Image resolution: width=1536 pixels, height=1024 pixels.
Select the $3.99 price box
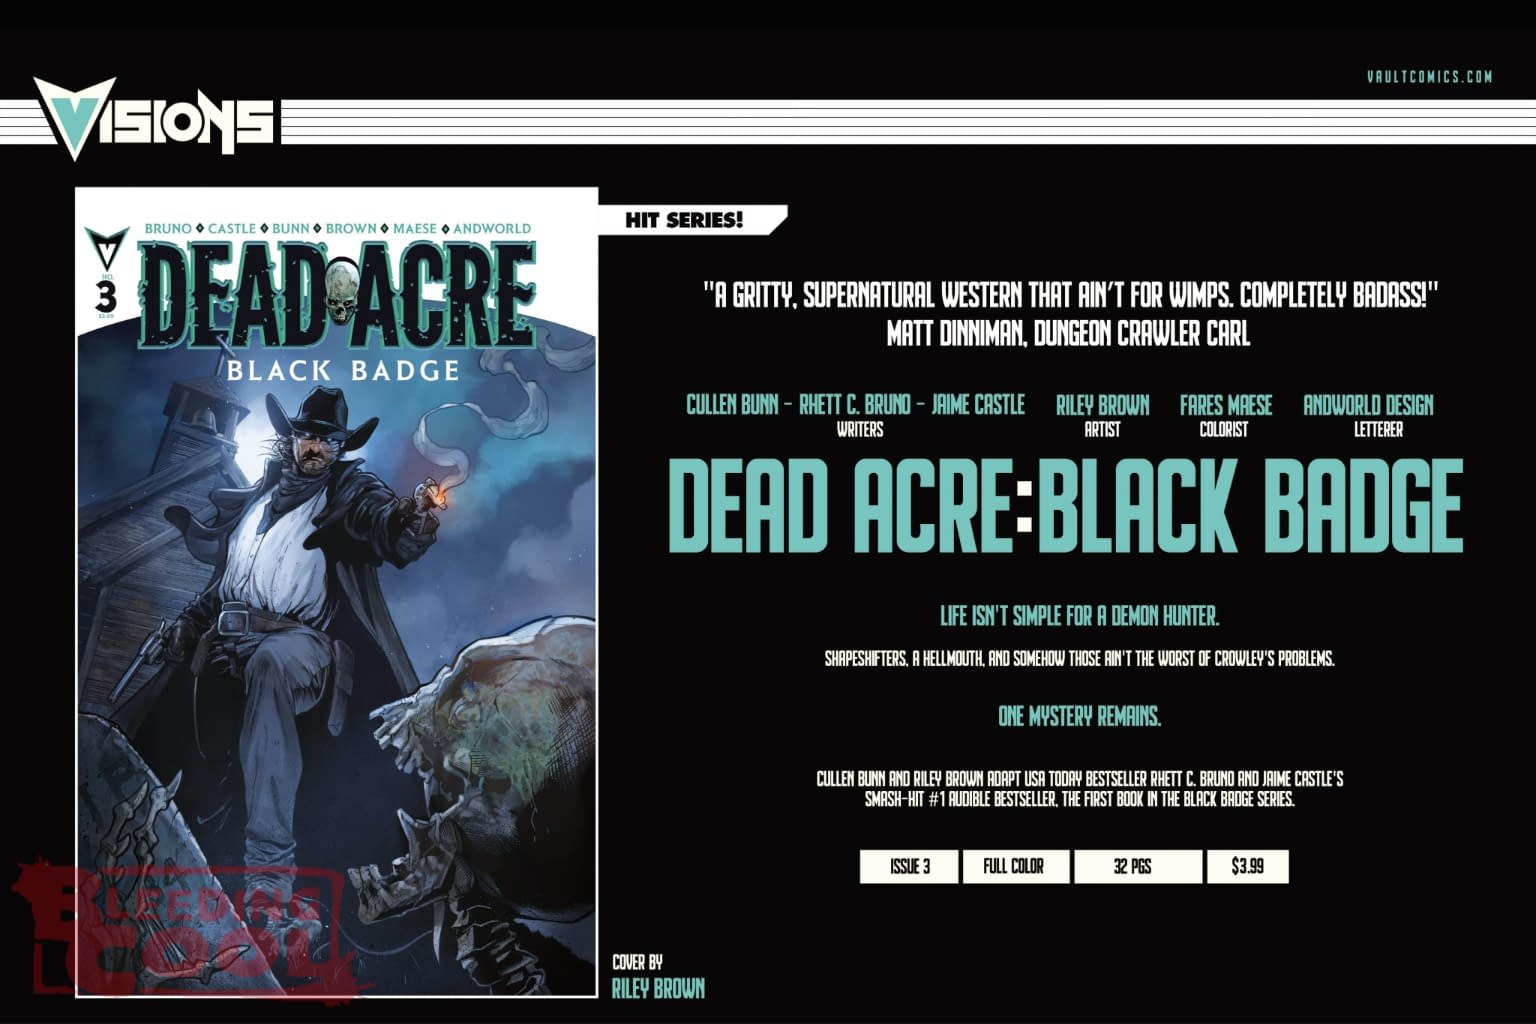tap(1248, 867)
